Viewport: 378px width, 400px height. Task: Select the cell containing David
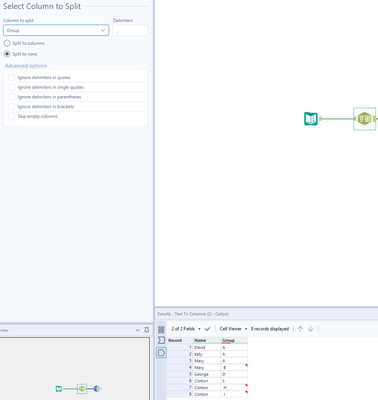[x=207, y=347]
